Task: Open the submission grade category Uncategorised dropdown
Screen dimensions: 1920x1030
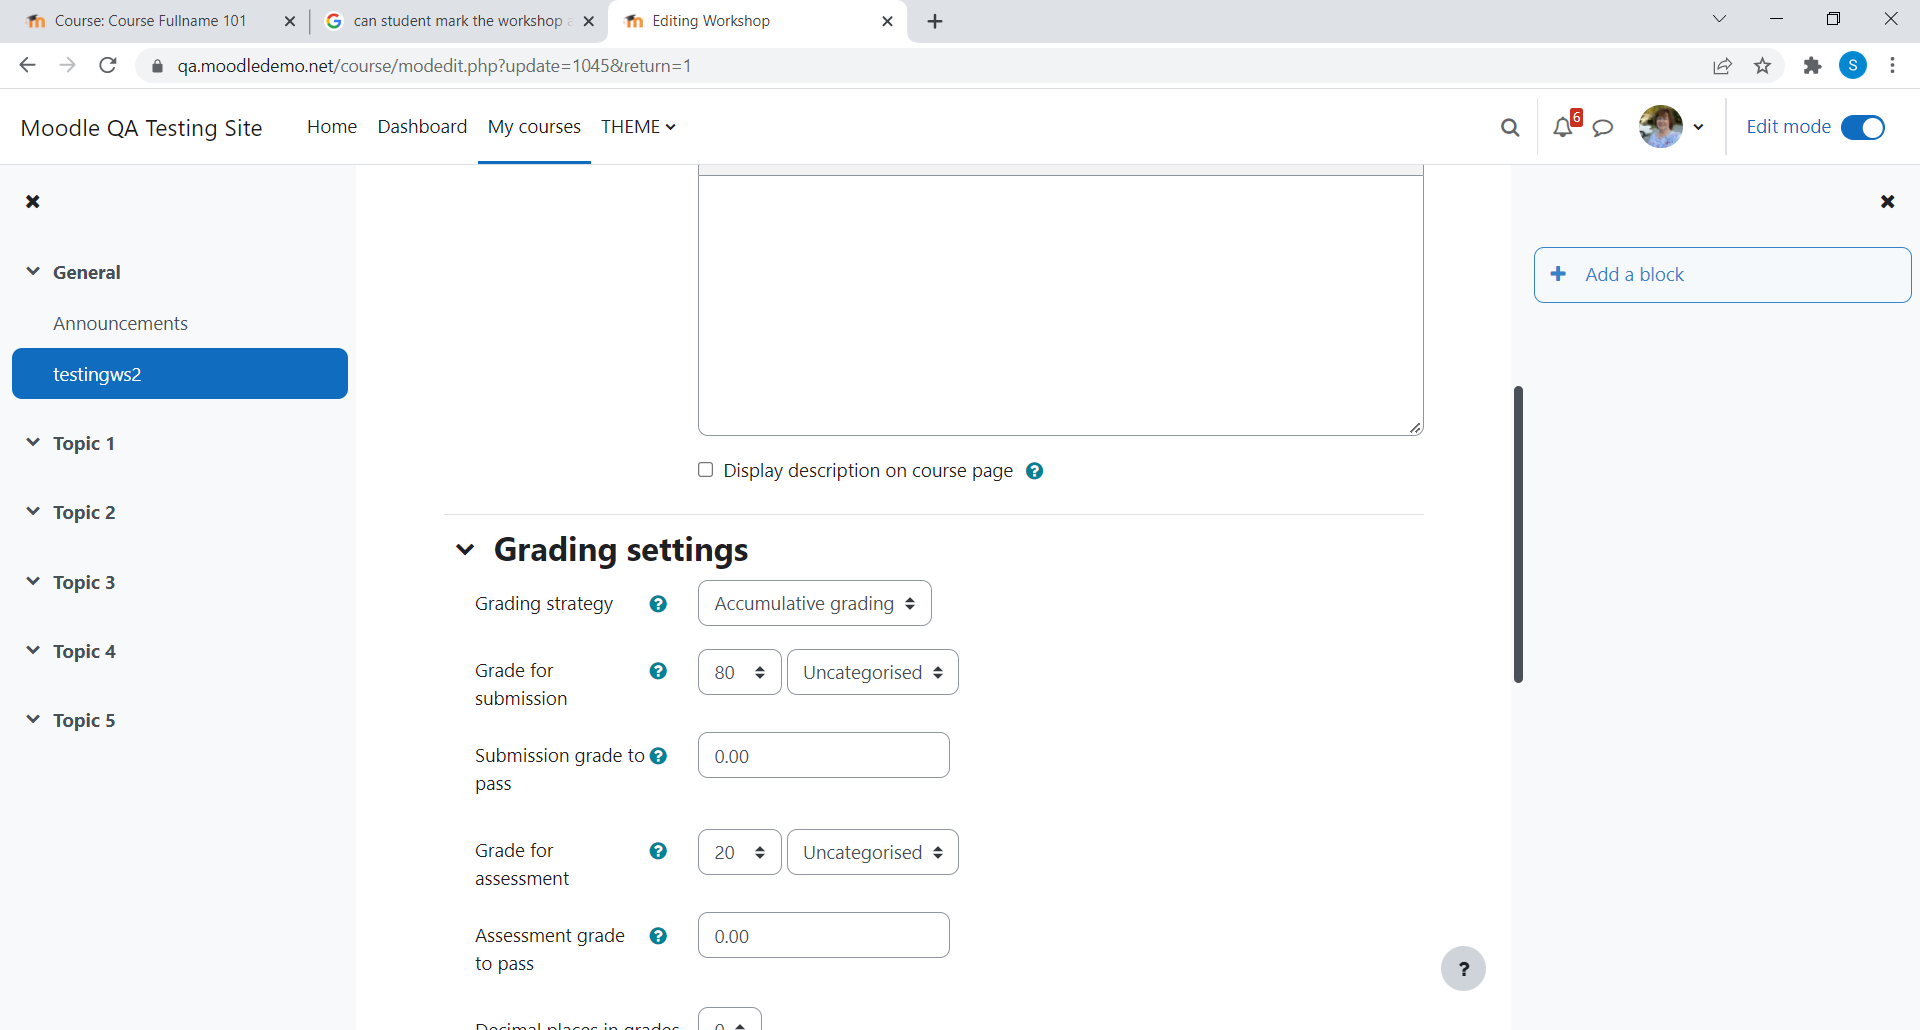Action: coord(872,672)
